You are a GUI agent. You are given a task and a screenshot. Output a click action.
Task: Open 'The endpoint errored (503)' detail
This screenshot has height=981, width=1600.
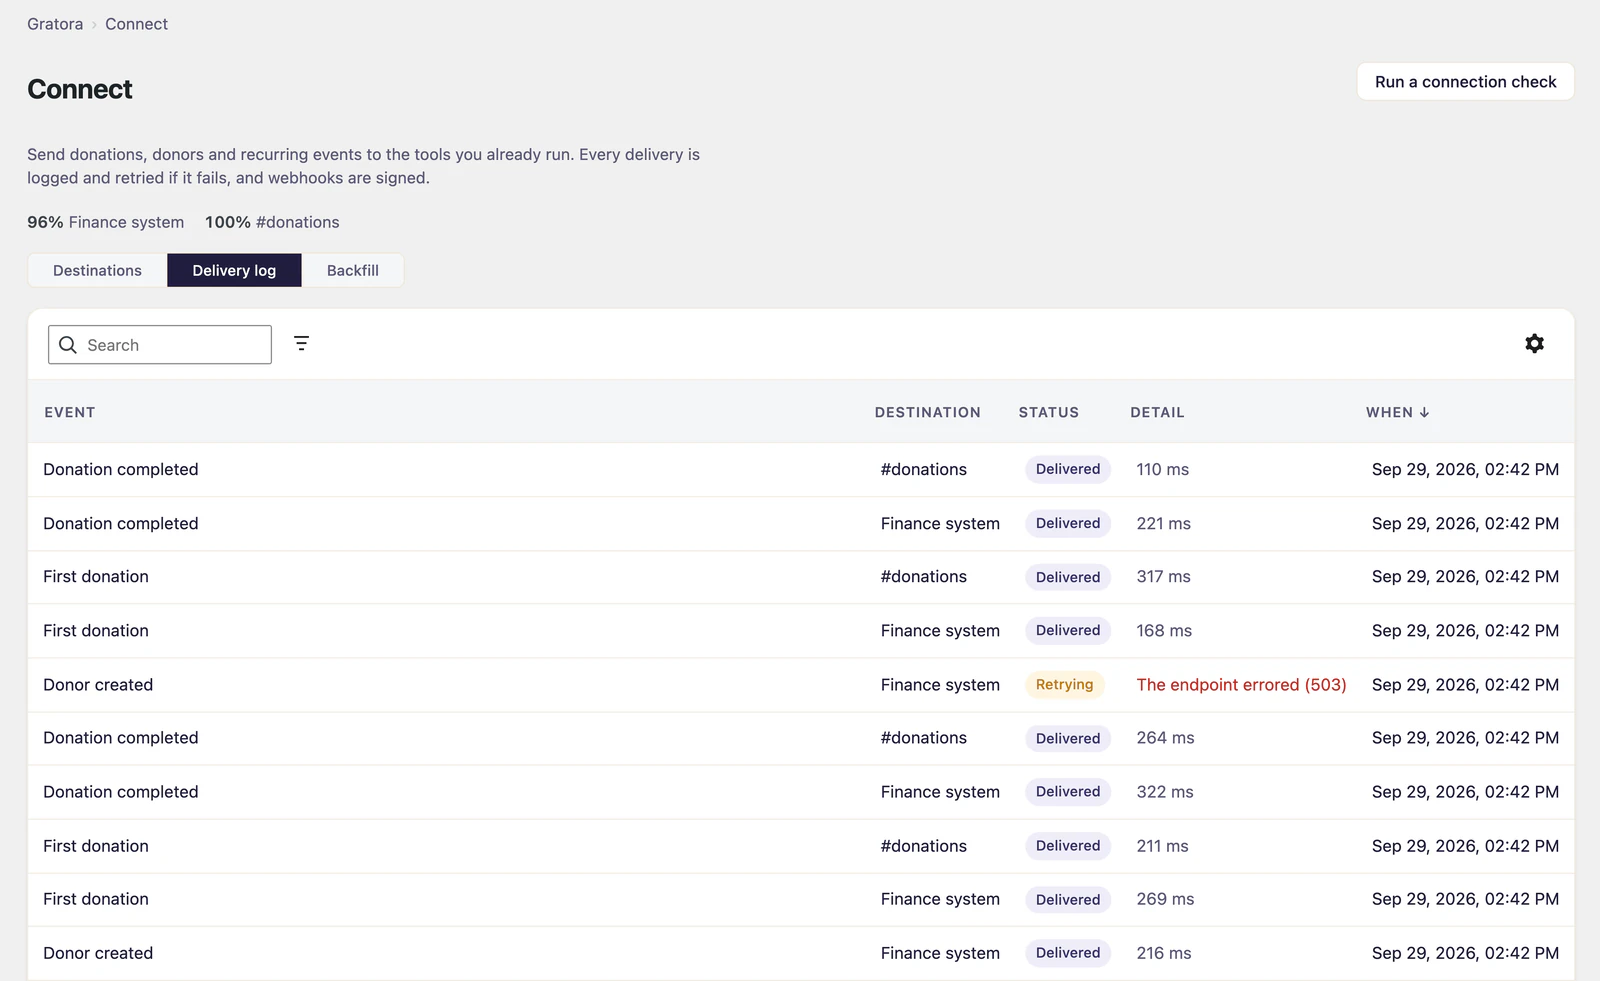(x=1241, y=685)
